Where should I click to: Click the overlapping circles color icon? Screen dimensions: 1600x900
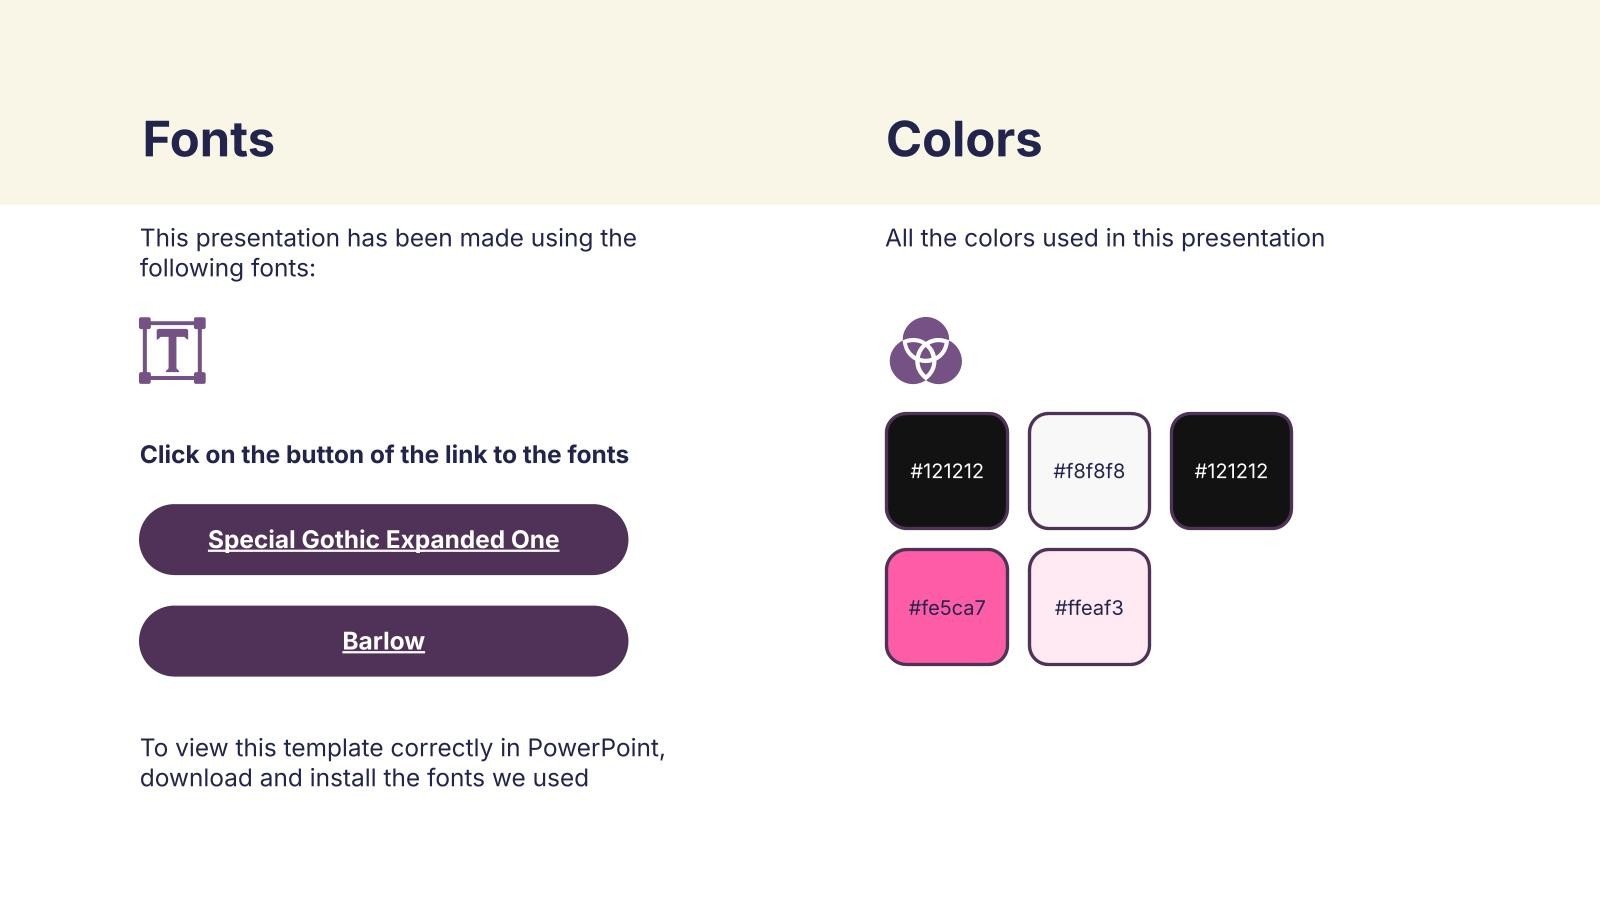(925, 351)
